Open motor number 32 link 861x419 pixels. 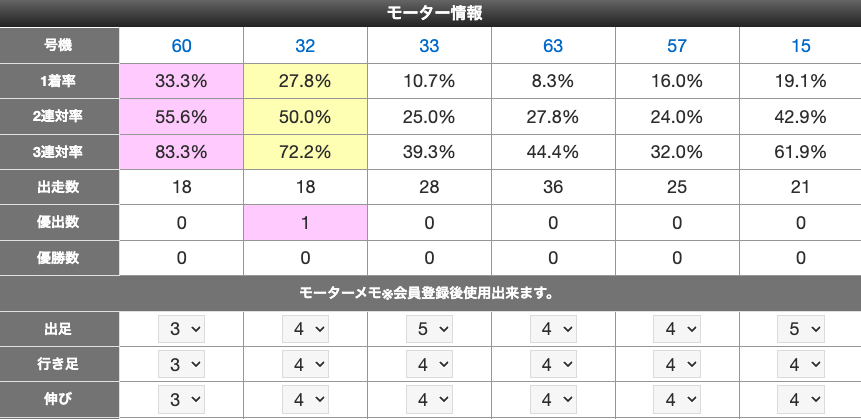tap(305, 46)
